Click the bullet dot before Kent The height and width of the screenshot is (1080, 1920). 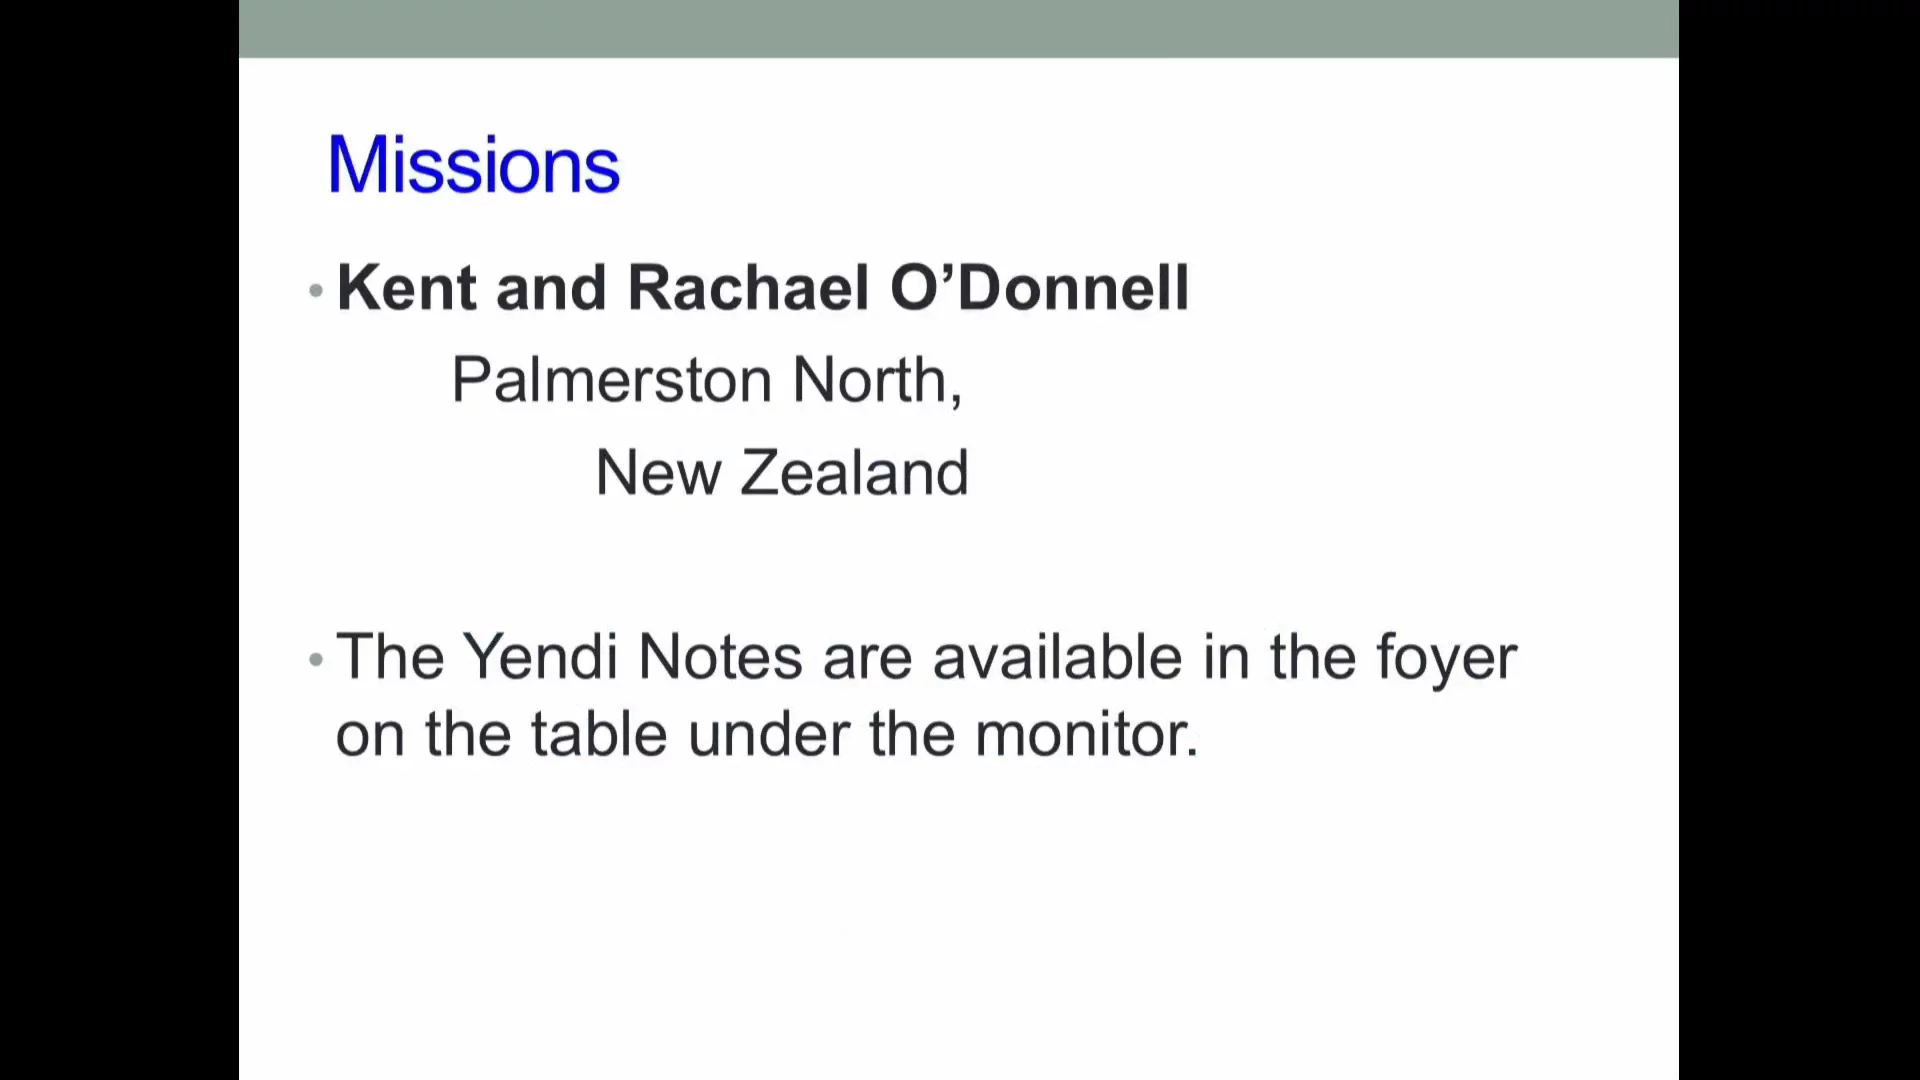(x=316, y=291)
